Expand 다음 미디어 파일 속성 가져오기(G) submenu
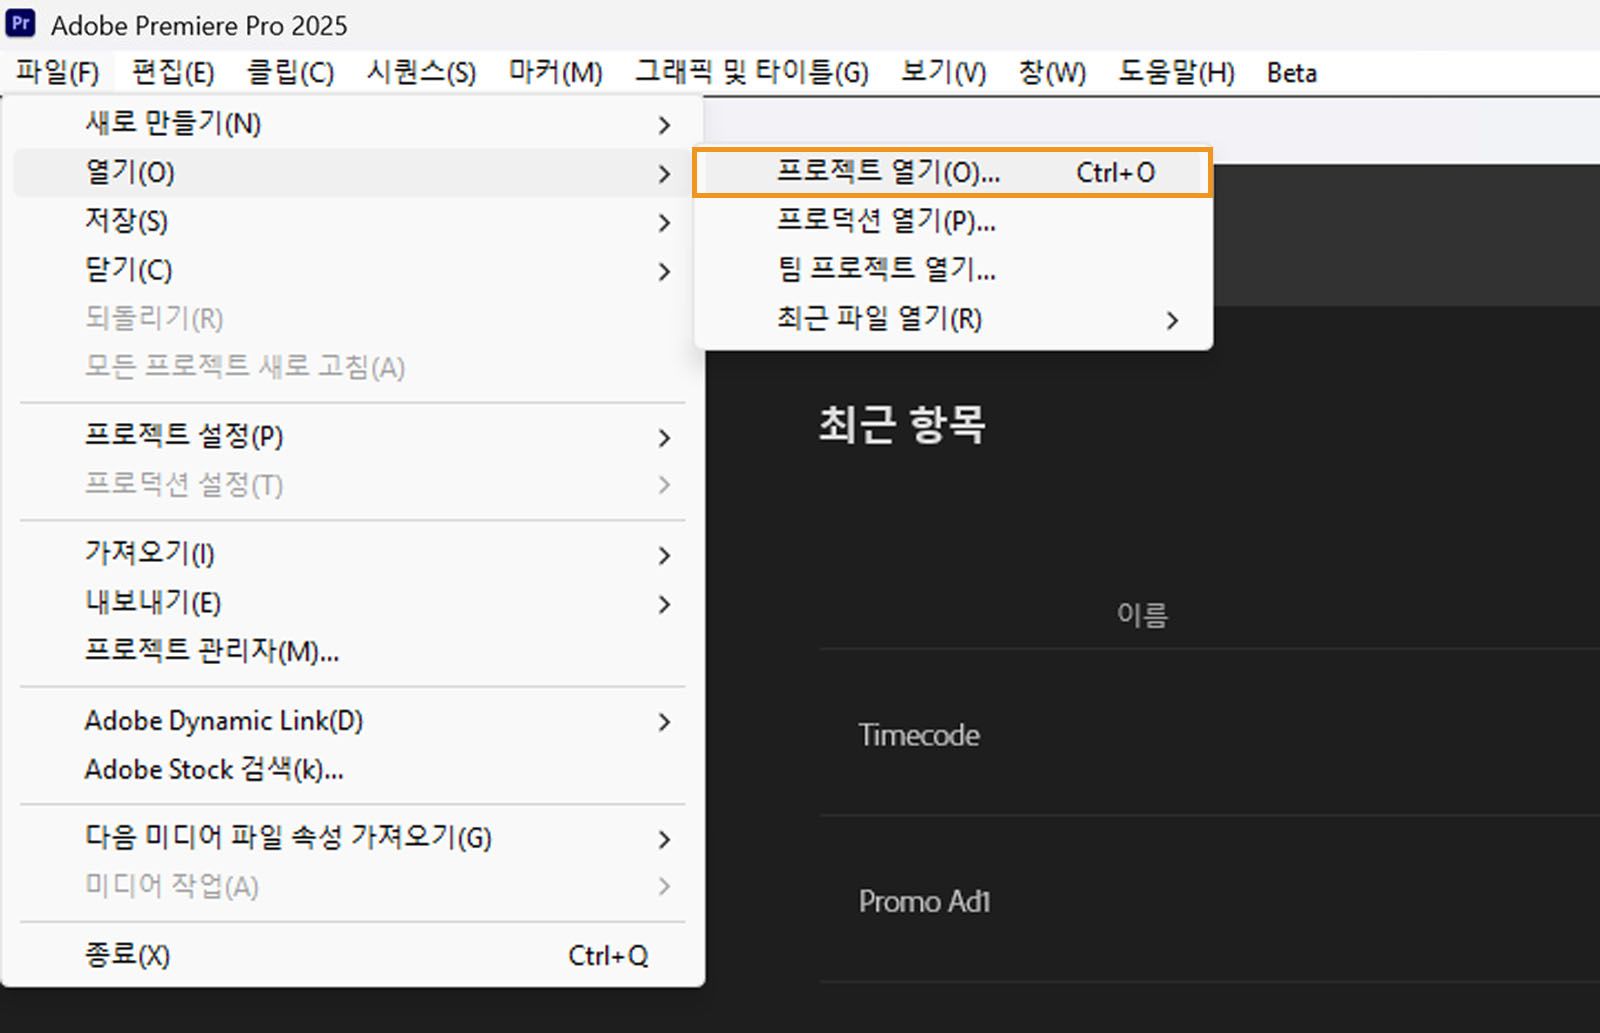Viewport: 1600px width, 1033px height. (349, 838)
